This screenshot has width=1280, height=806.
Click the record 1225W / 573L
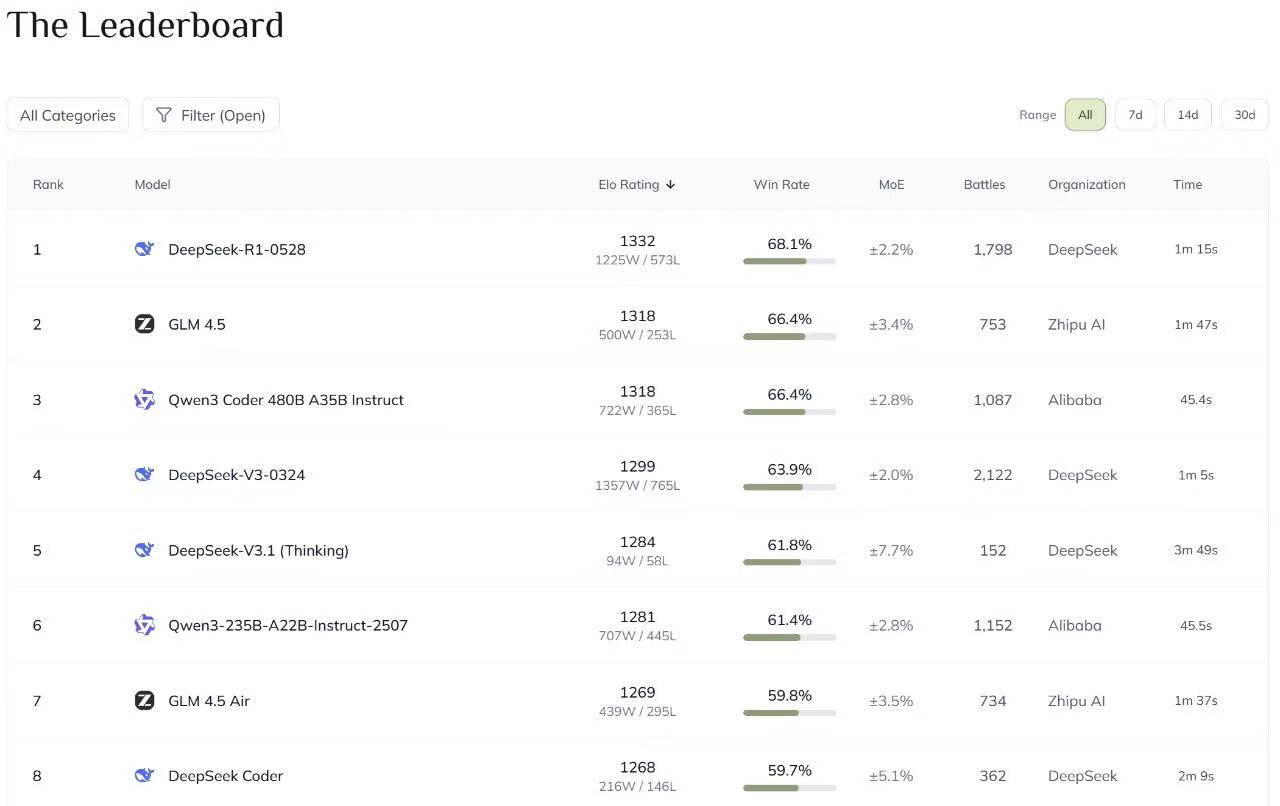637,260
